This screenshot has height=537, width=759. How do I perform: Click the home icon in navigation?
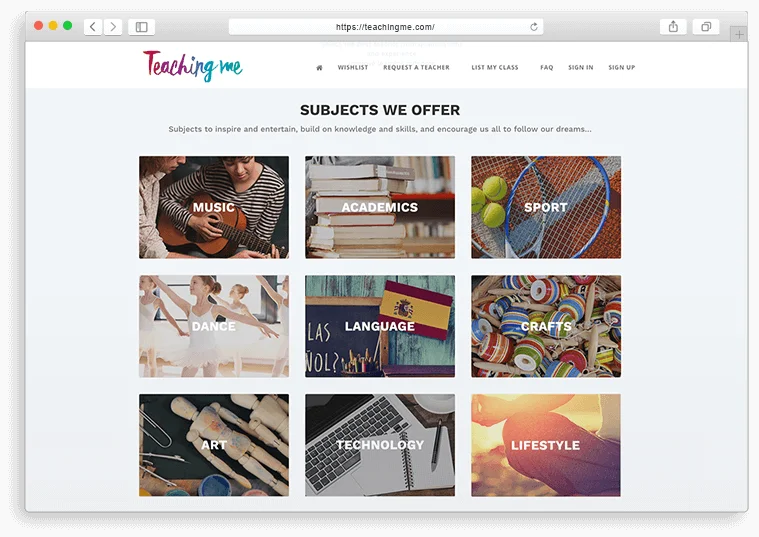(x=319, y=68)
